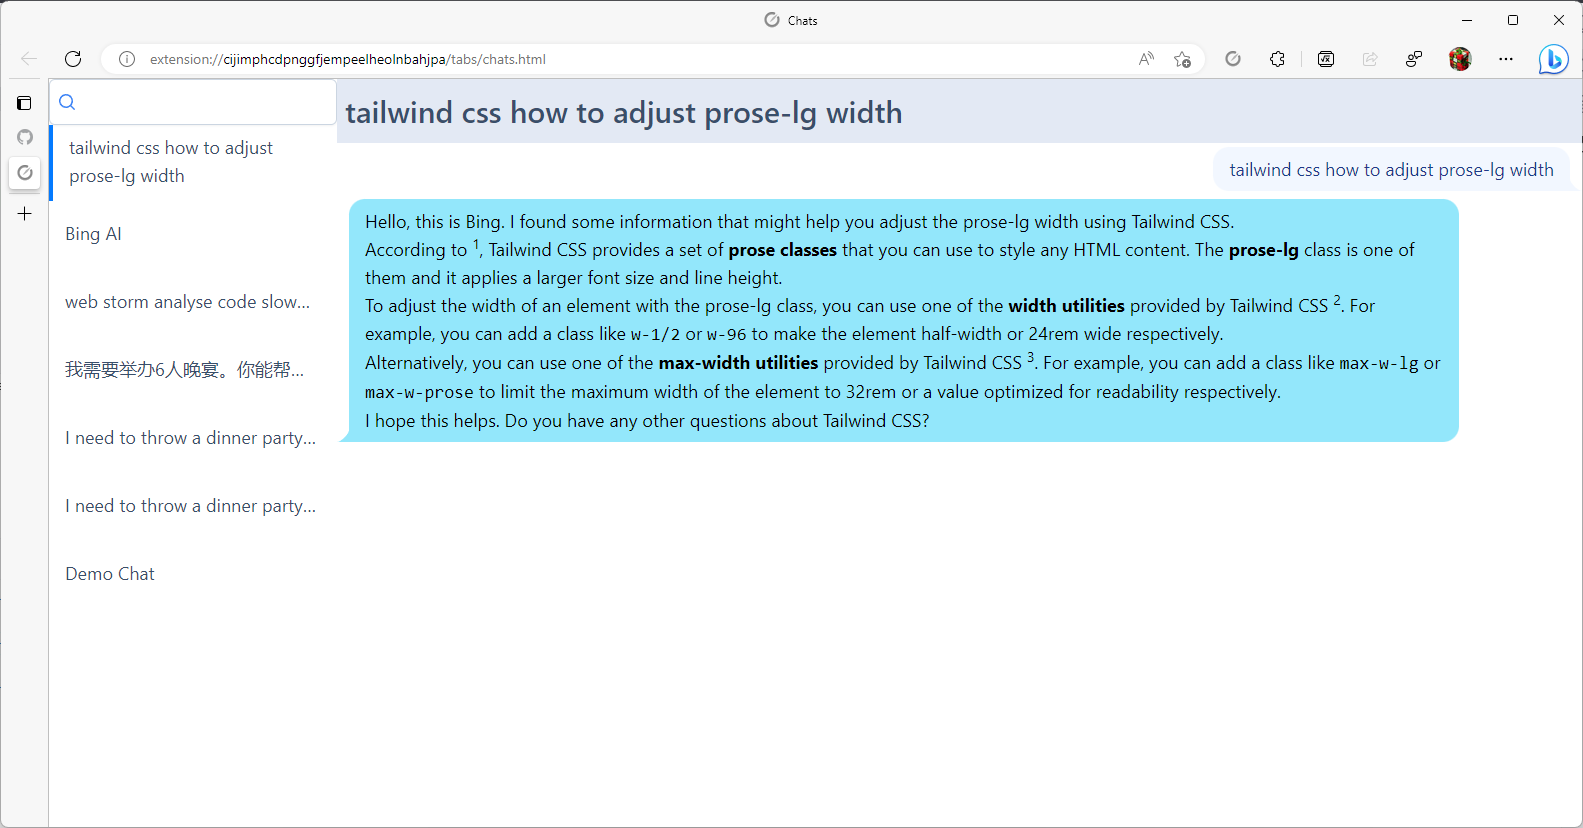Open chat 'tailwind css how to adjust prose-lg width'
The image size is (1583, 828).
[194, 162]
